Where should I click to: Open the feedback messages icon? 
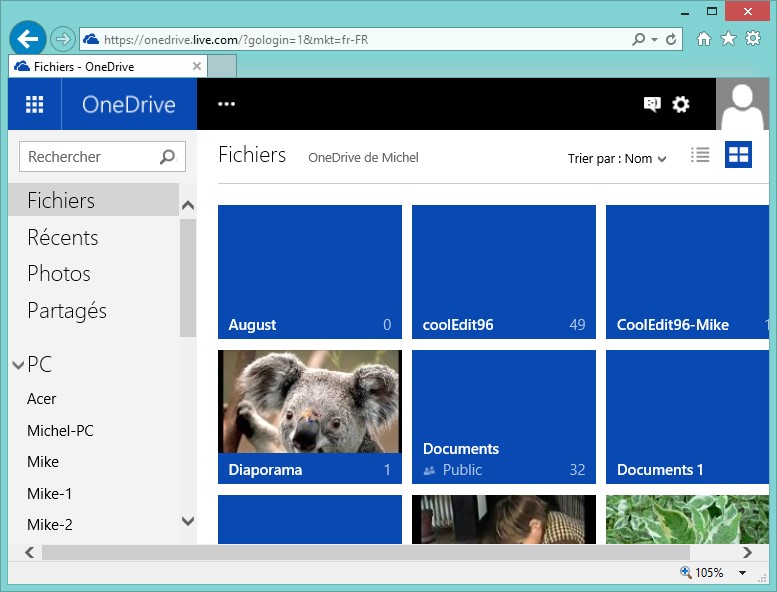coord(652,104)
